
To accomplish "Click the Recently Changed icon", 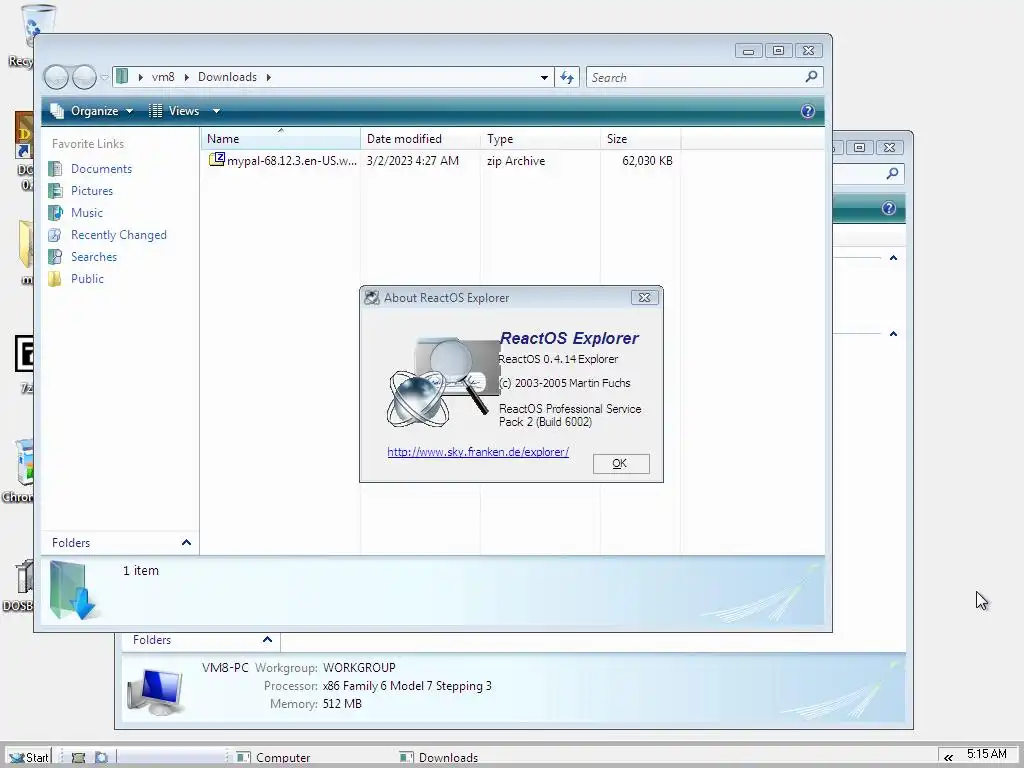I will click(56, 235).
